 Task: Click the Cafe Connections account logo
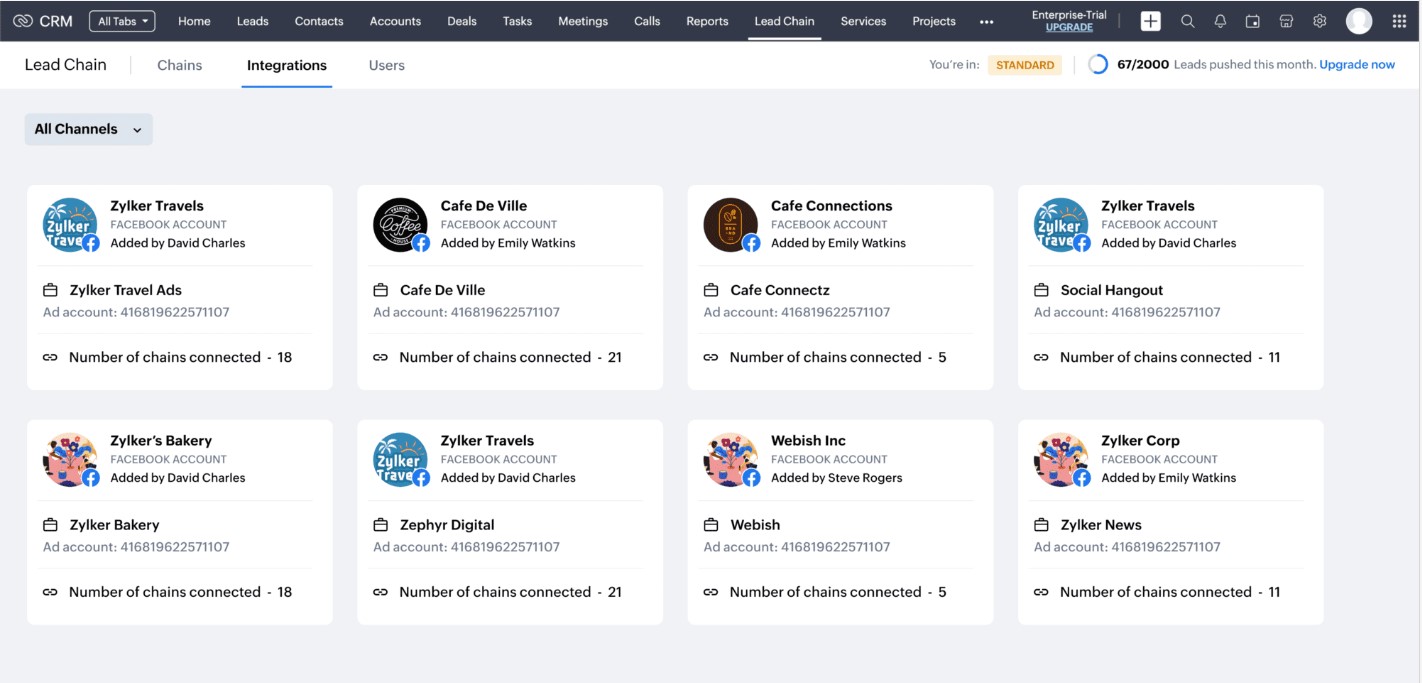(730, 225)
